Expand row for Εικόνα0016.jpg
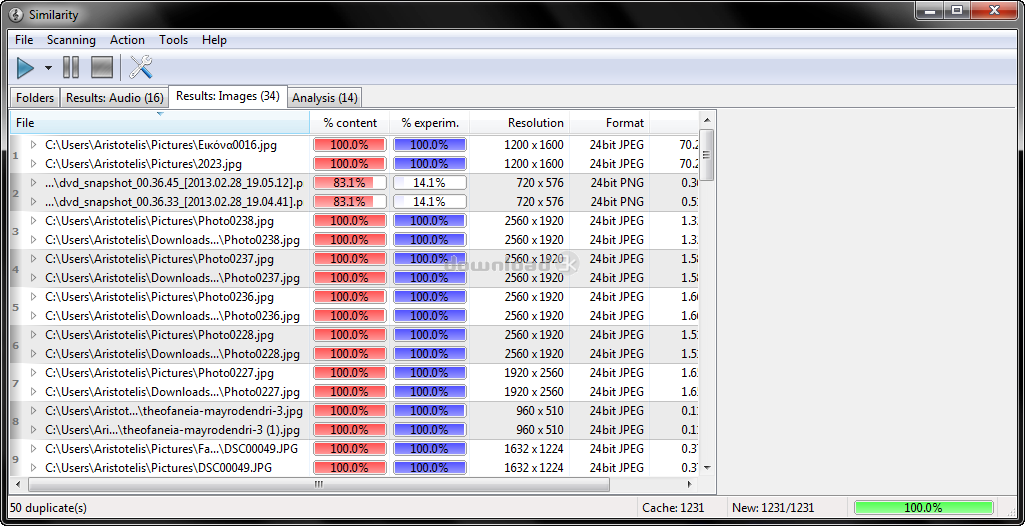The image size is (1025, 526). [x=33, y=145]
